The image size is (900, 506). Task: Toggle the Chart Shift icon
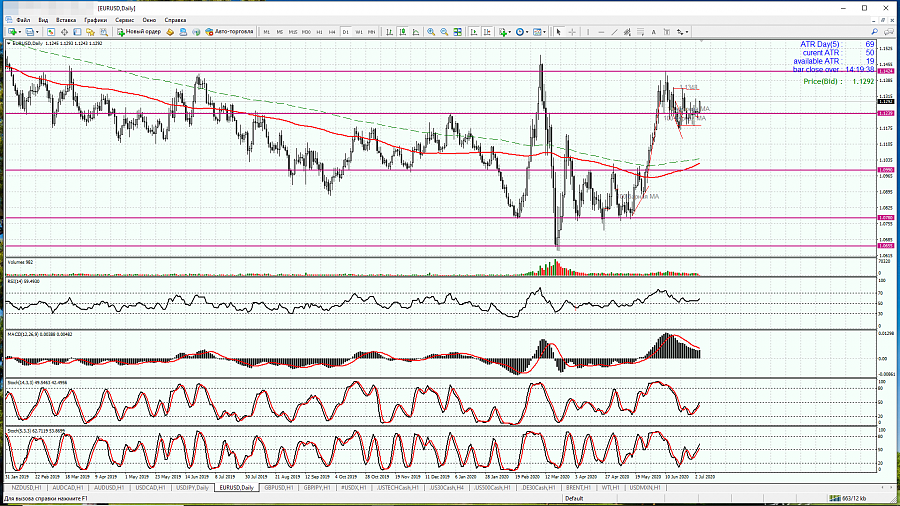[x=487, y=32]
